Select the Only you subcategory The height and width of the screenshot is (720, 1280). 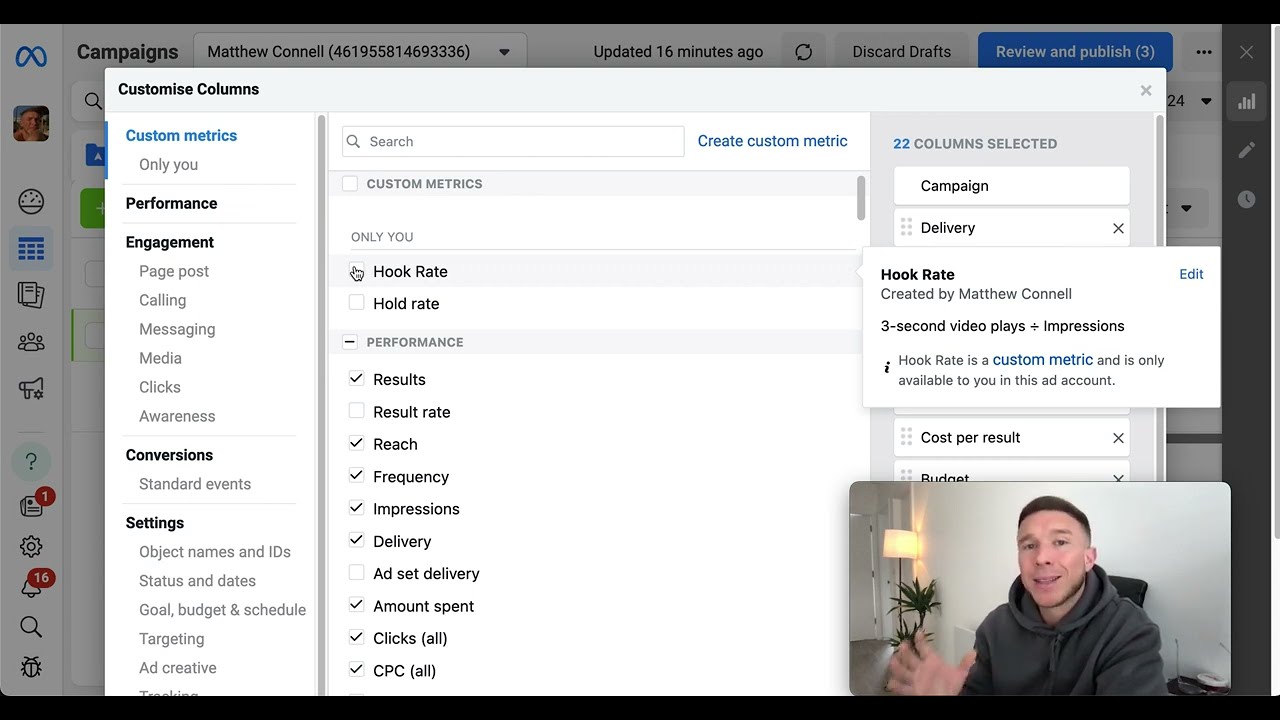pyautogui.click(x=168, y=165)
